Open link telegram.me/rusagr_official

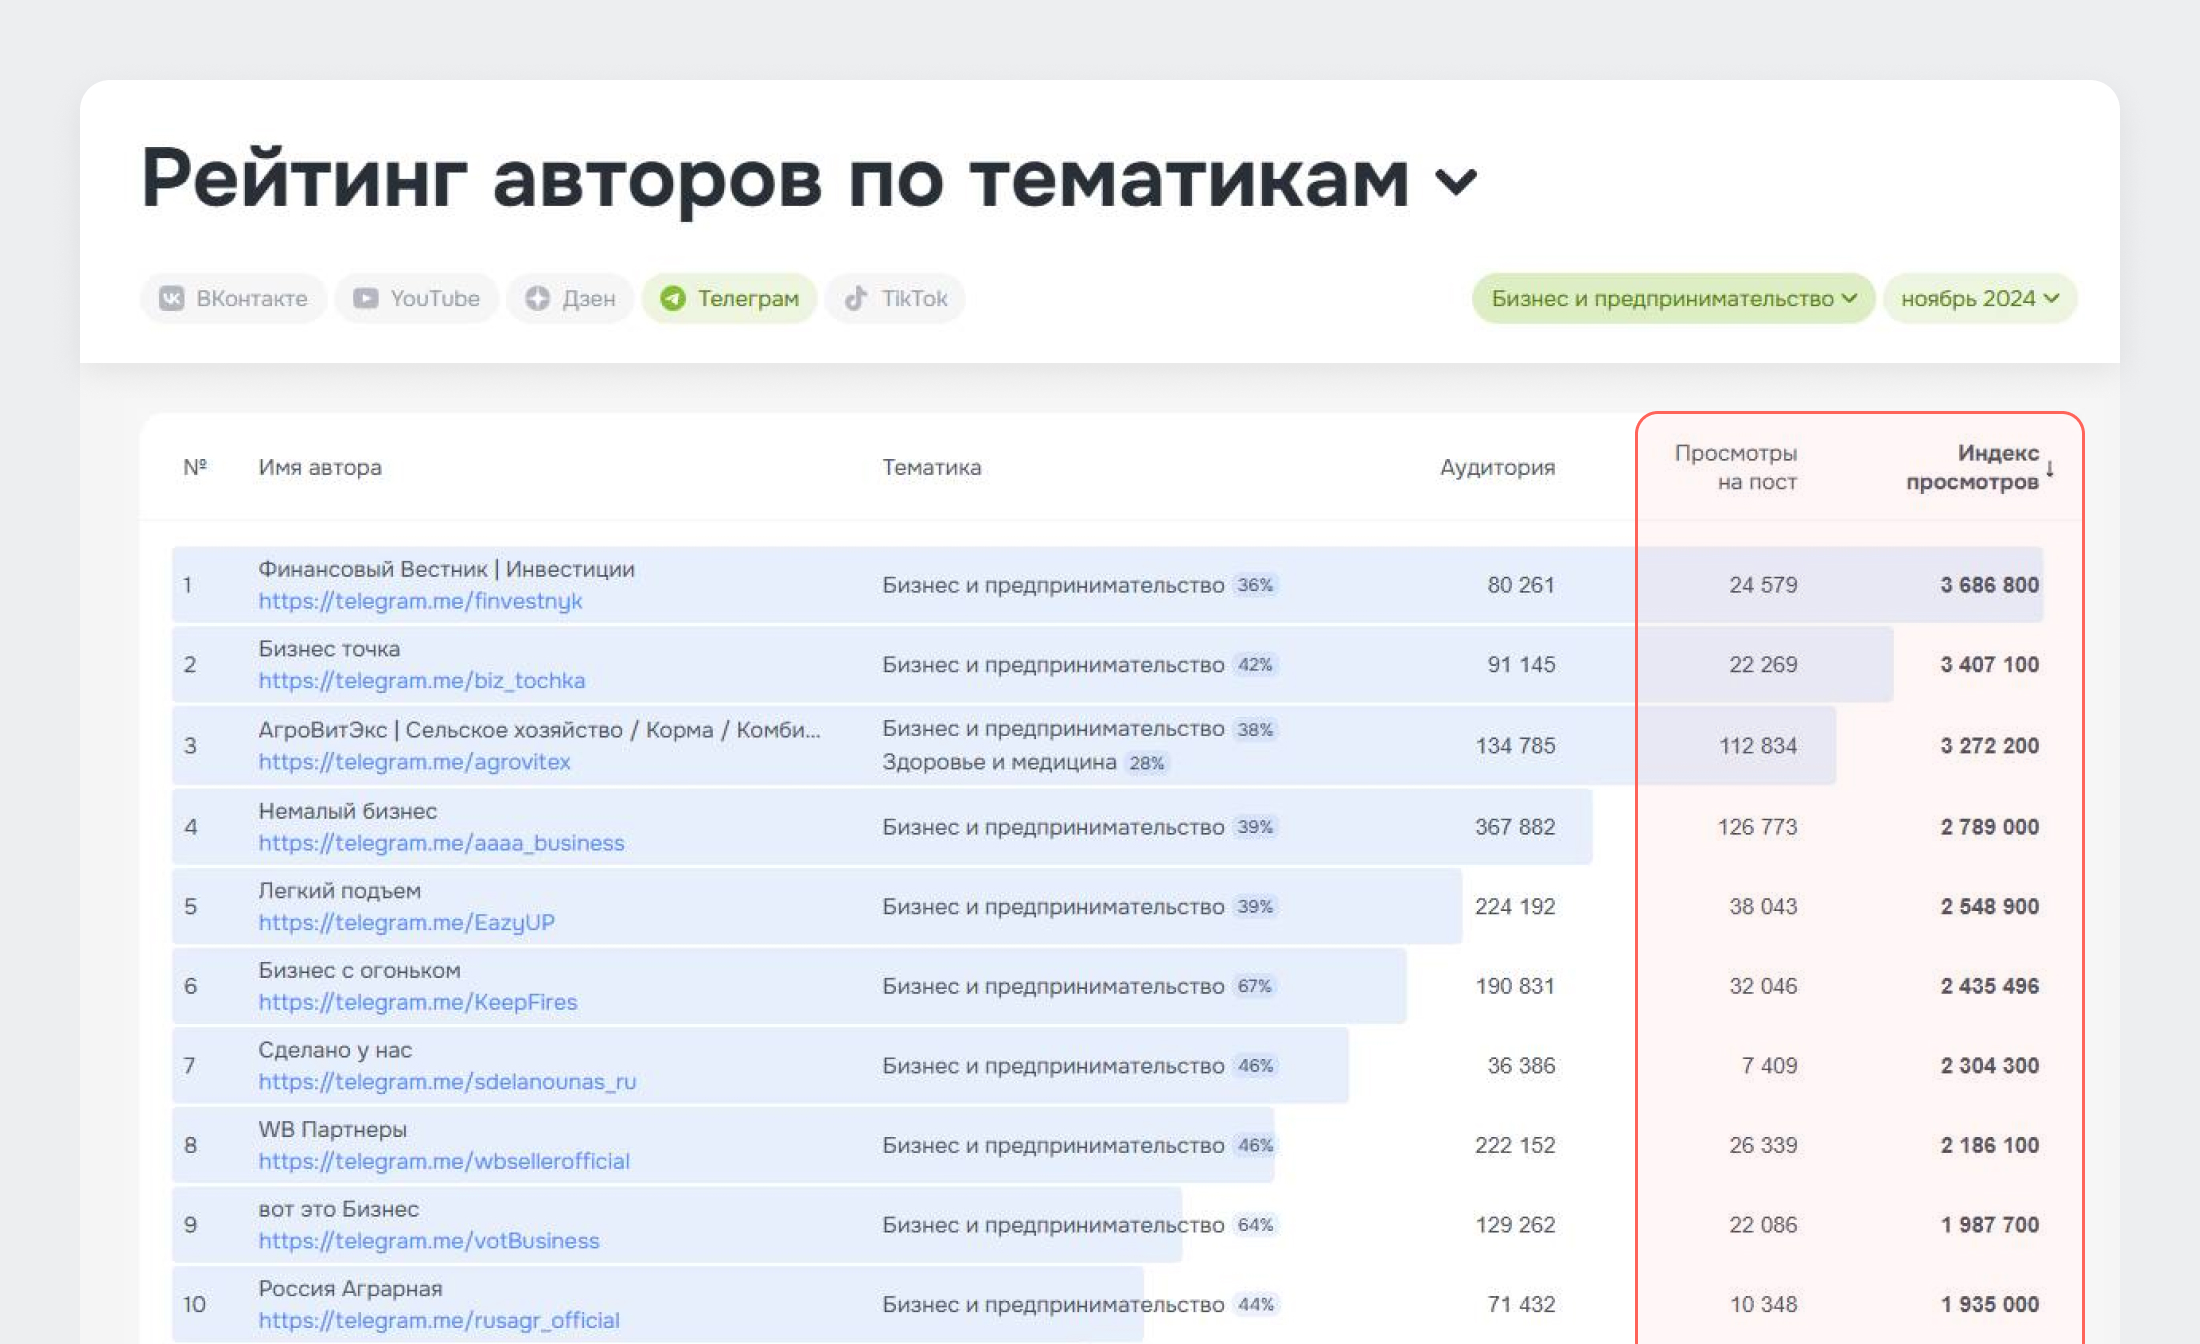coord(439,1320)
